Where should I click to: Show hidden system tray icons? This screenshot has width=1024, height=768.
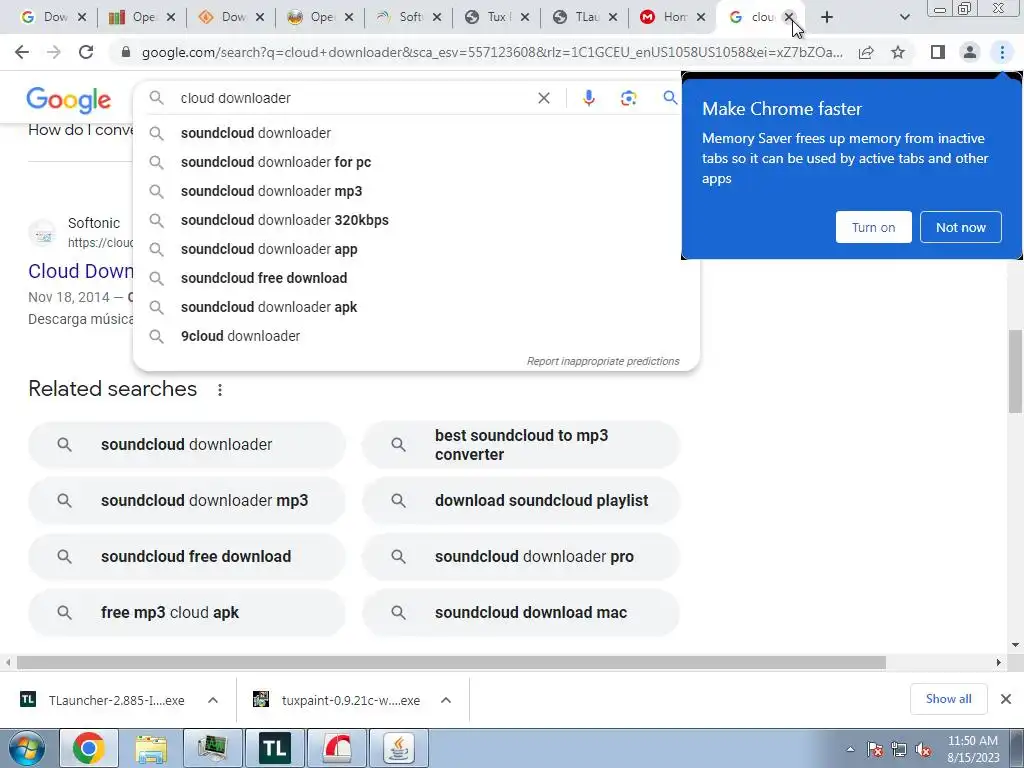(850, 750)
